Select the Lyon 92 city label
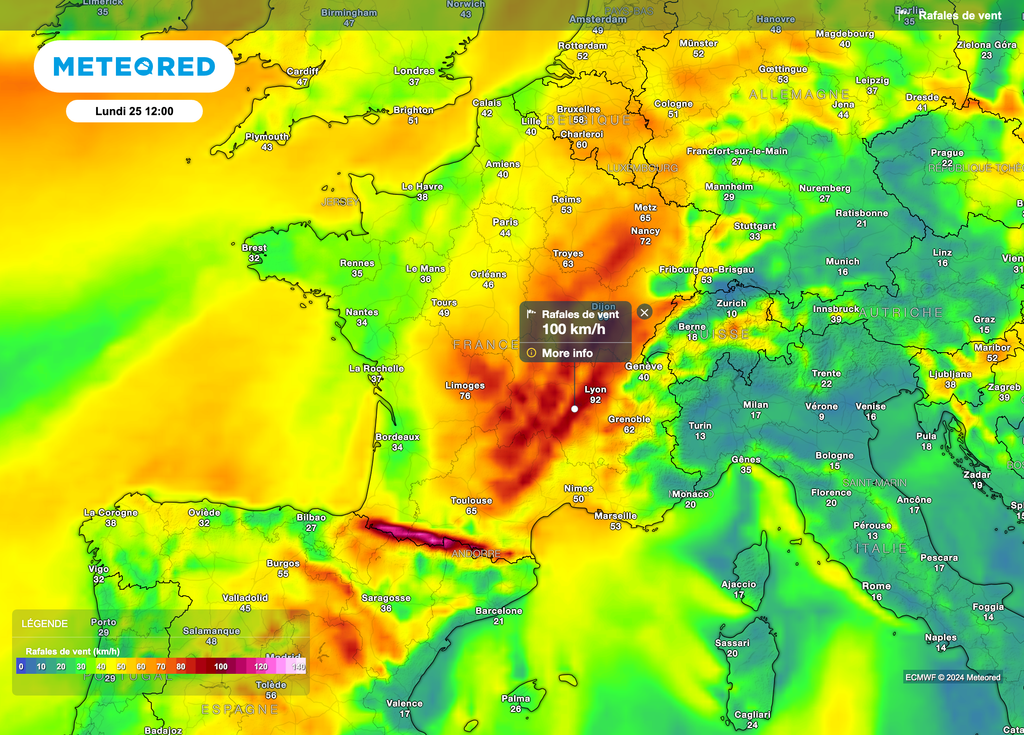Viewport: 1024px width, 735px height. tap(595, 395)
